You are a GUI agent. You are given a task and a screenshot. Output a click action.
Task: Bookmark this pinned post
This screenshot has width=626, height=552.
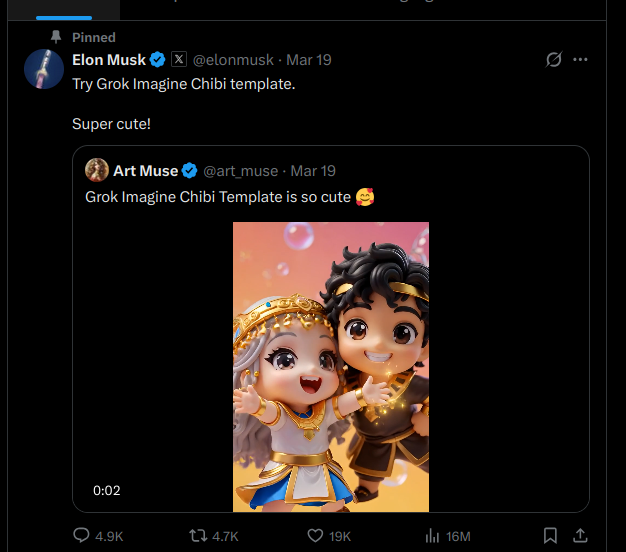pos(550,536)
